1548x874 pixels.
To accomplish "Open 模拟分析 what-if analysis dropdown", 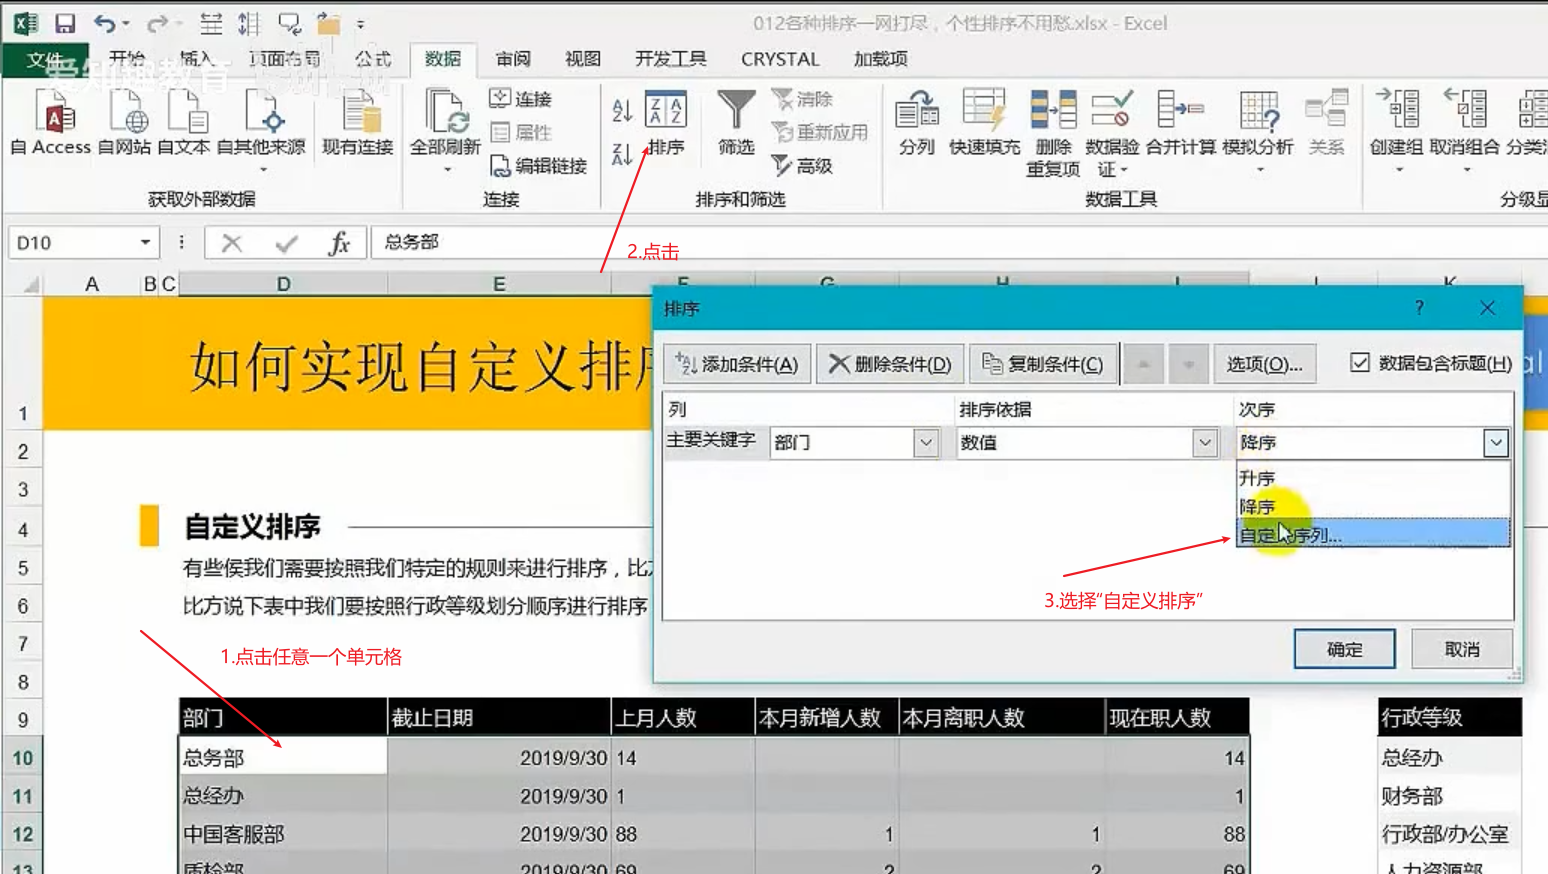I will click(1259, 170).
